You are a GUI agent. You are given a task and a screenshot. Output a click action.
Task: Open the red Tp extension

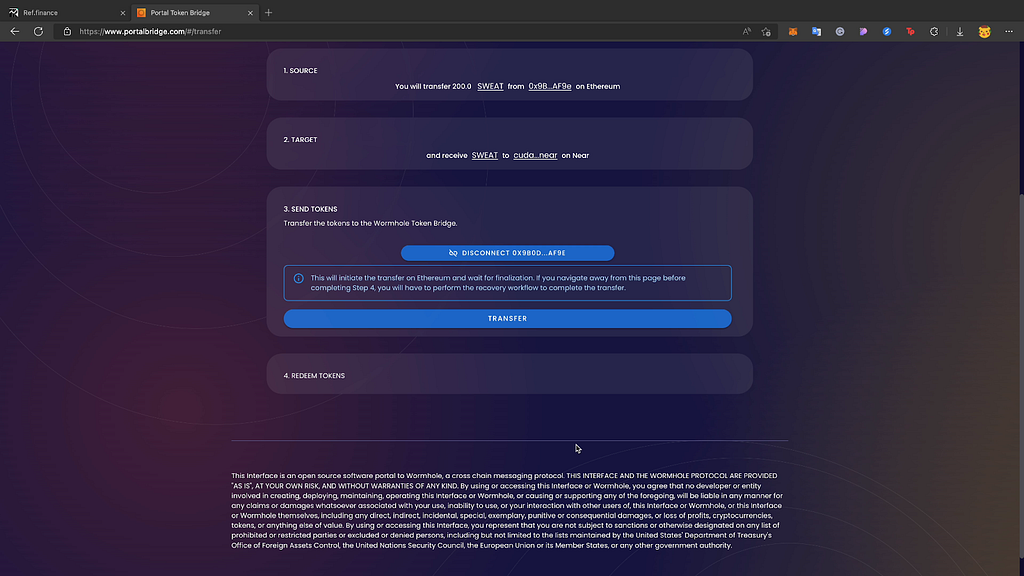click(x=910, y=31)
